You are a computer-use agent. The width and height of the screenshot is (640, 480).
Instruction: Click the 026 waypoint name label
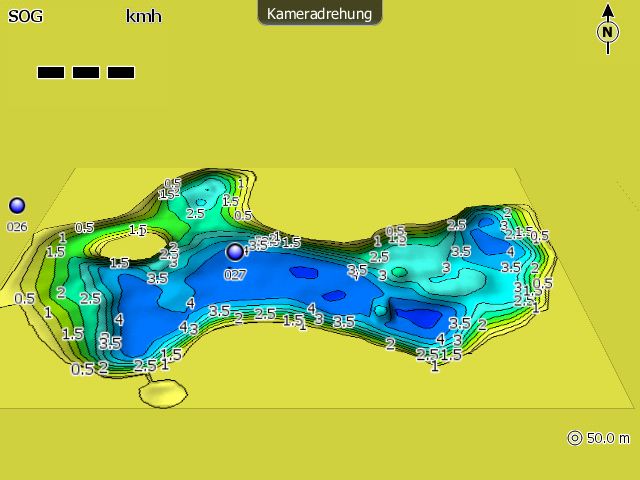pos(17,227)
